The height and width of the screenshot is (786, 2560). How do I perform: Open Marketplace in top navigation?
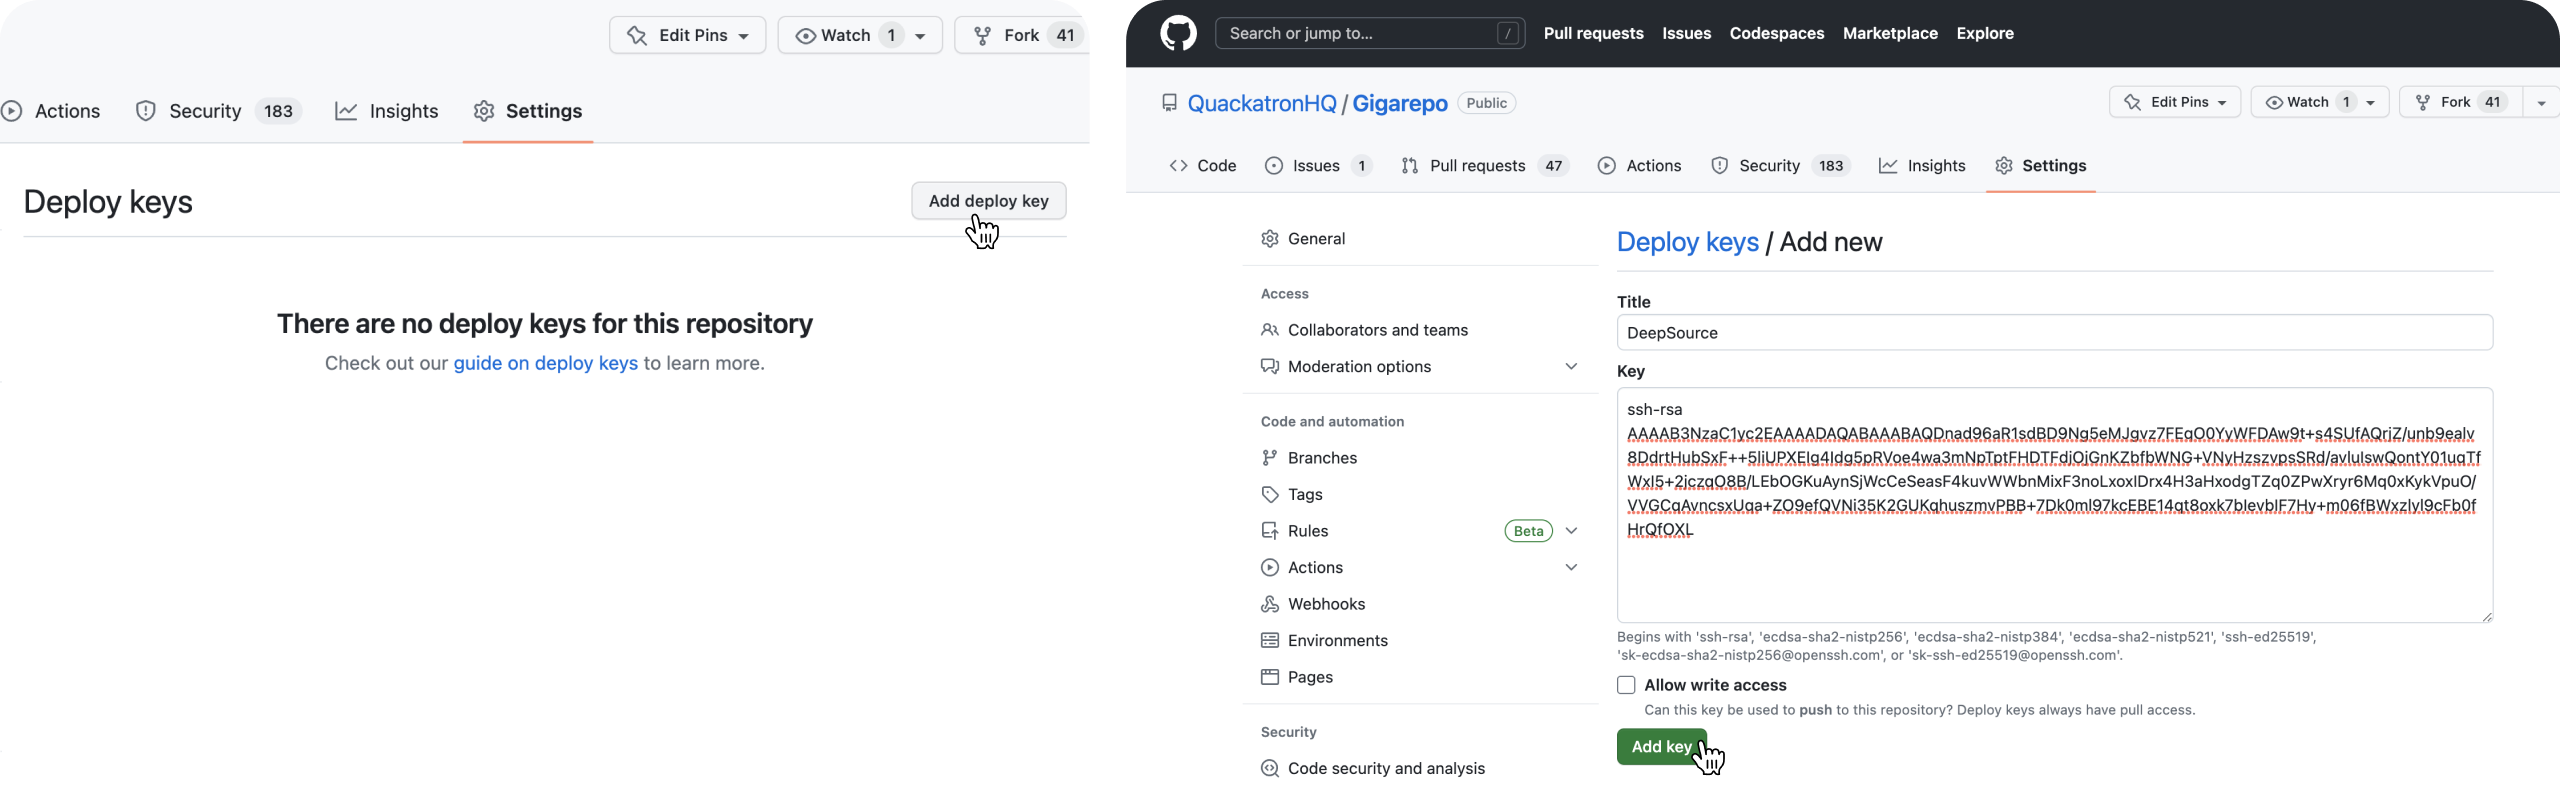coord(1890,33)
